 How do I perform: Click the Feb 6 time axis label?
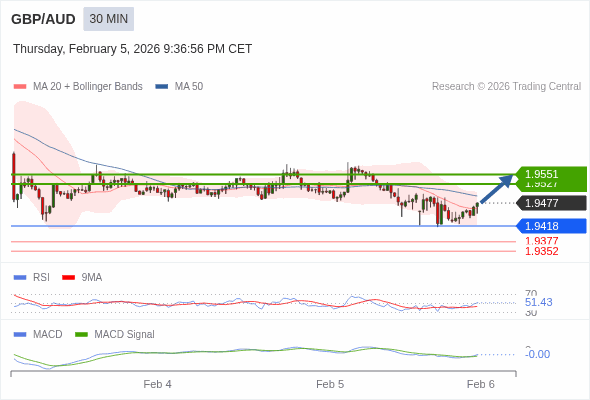coord(481,384)
